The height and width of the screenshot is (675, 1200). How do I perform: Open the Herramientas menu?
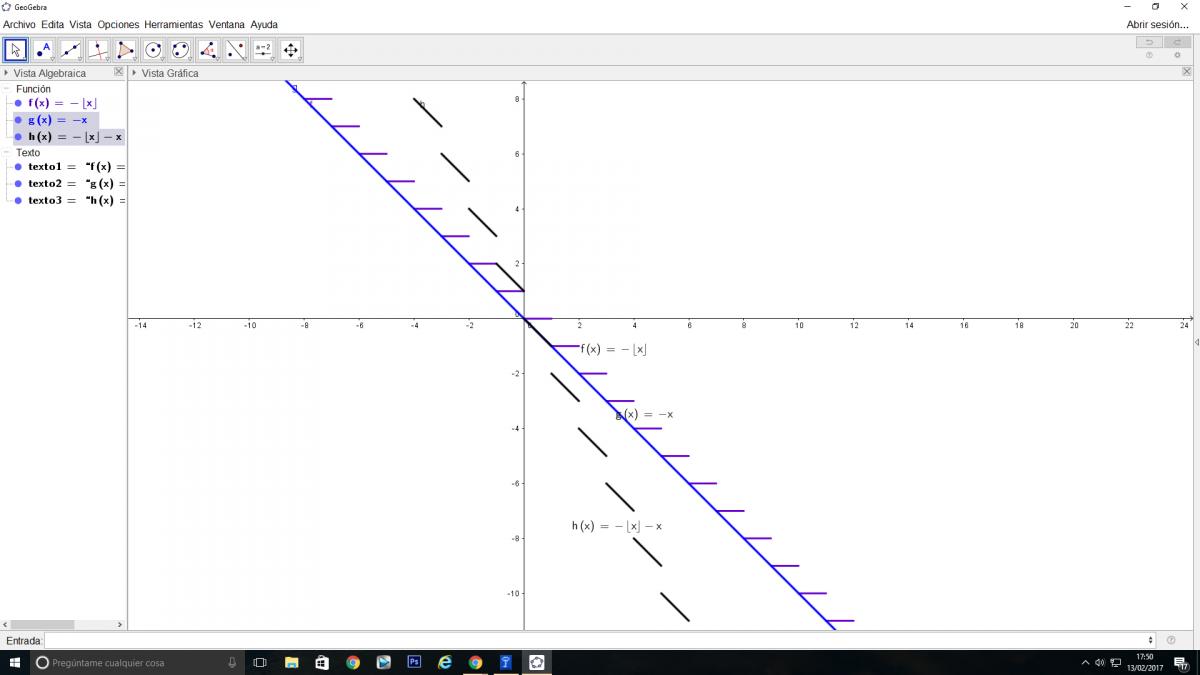pyautogui.click(x=173, y=24)
